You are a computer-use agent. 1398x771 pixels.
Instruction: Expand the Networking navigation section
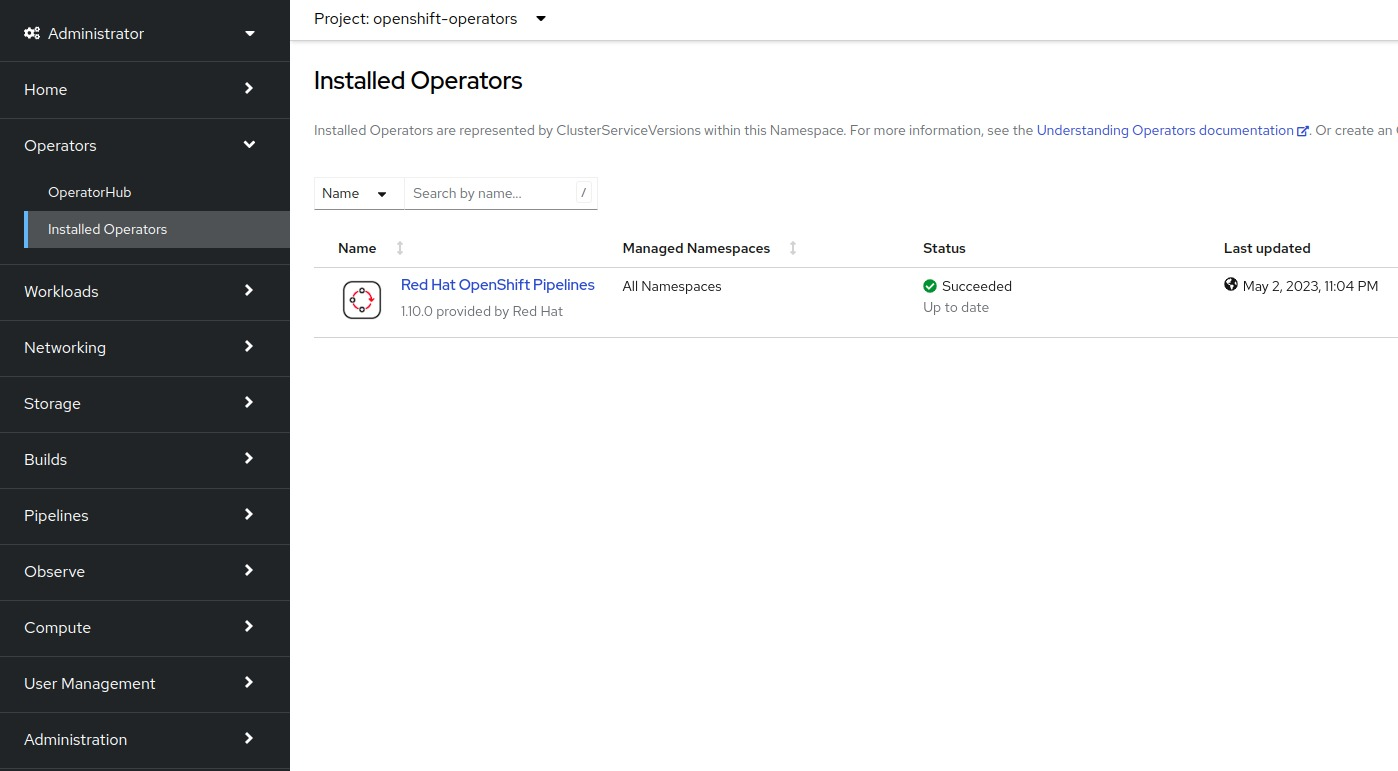pos(145,347)
